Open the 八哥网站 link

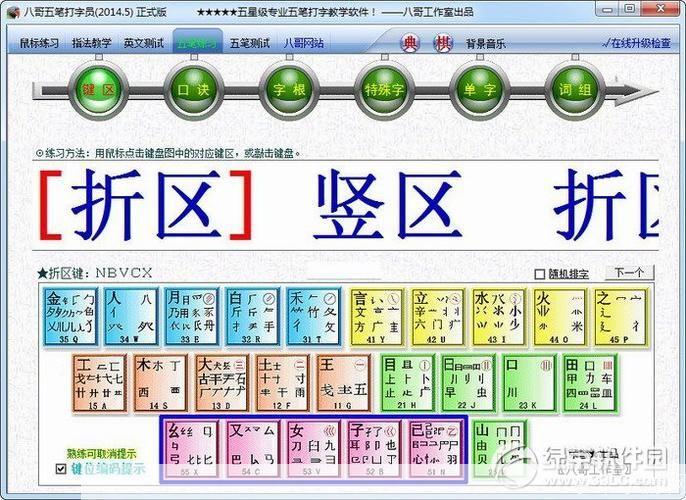click(x=302, y=44)
